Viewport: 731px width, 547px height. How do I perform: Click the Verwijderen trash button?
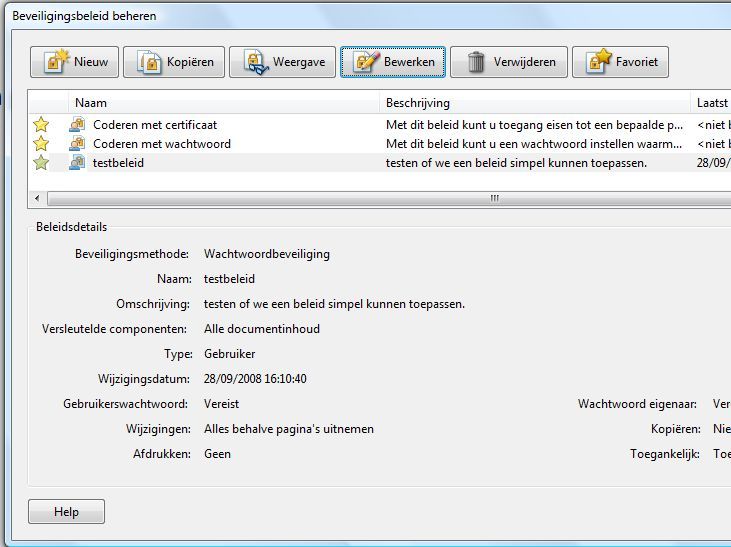(x=509, y=62)
